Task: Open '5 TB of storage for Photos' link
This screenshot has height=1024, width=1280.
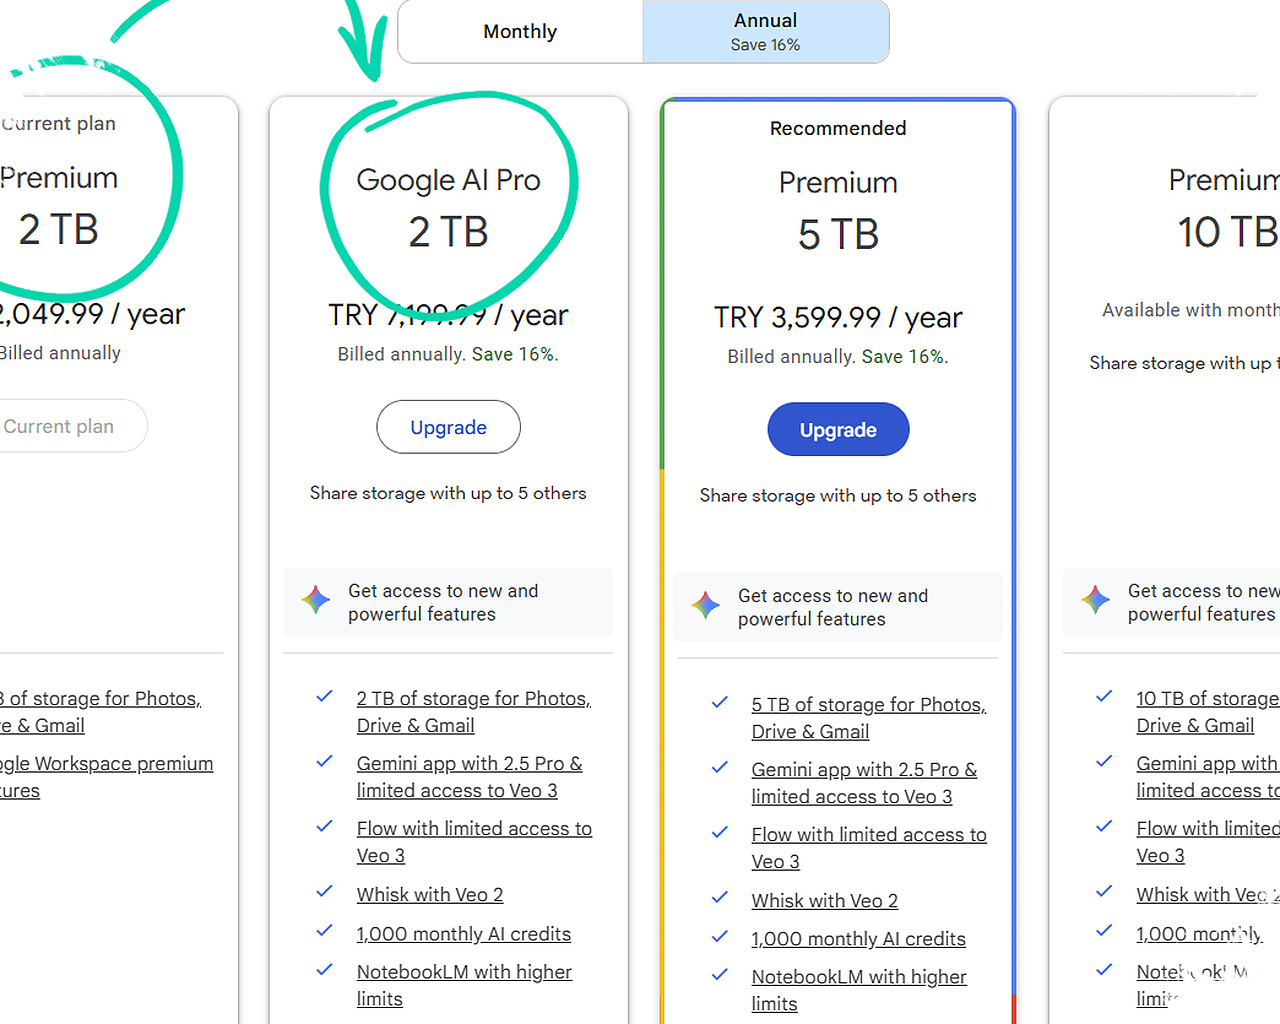Action: pyautogui.click(x=869, y=718)
